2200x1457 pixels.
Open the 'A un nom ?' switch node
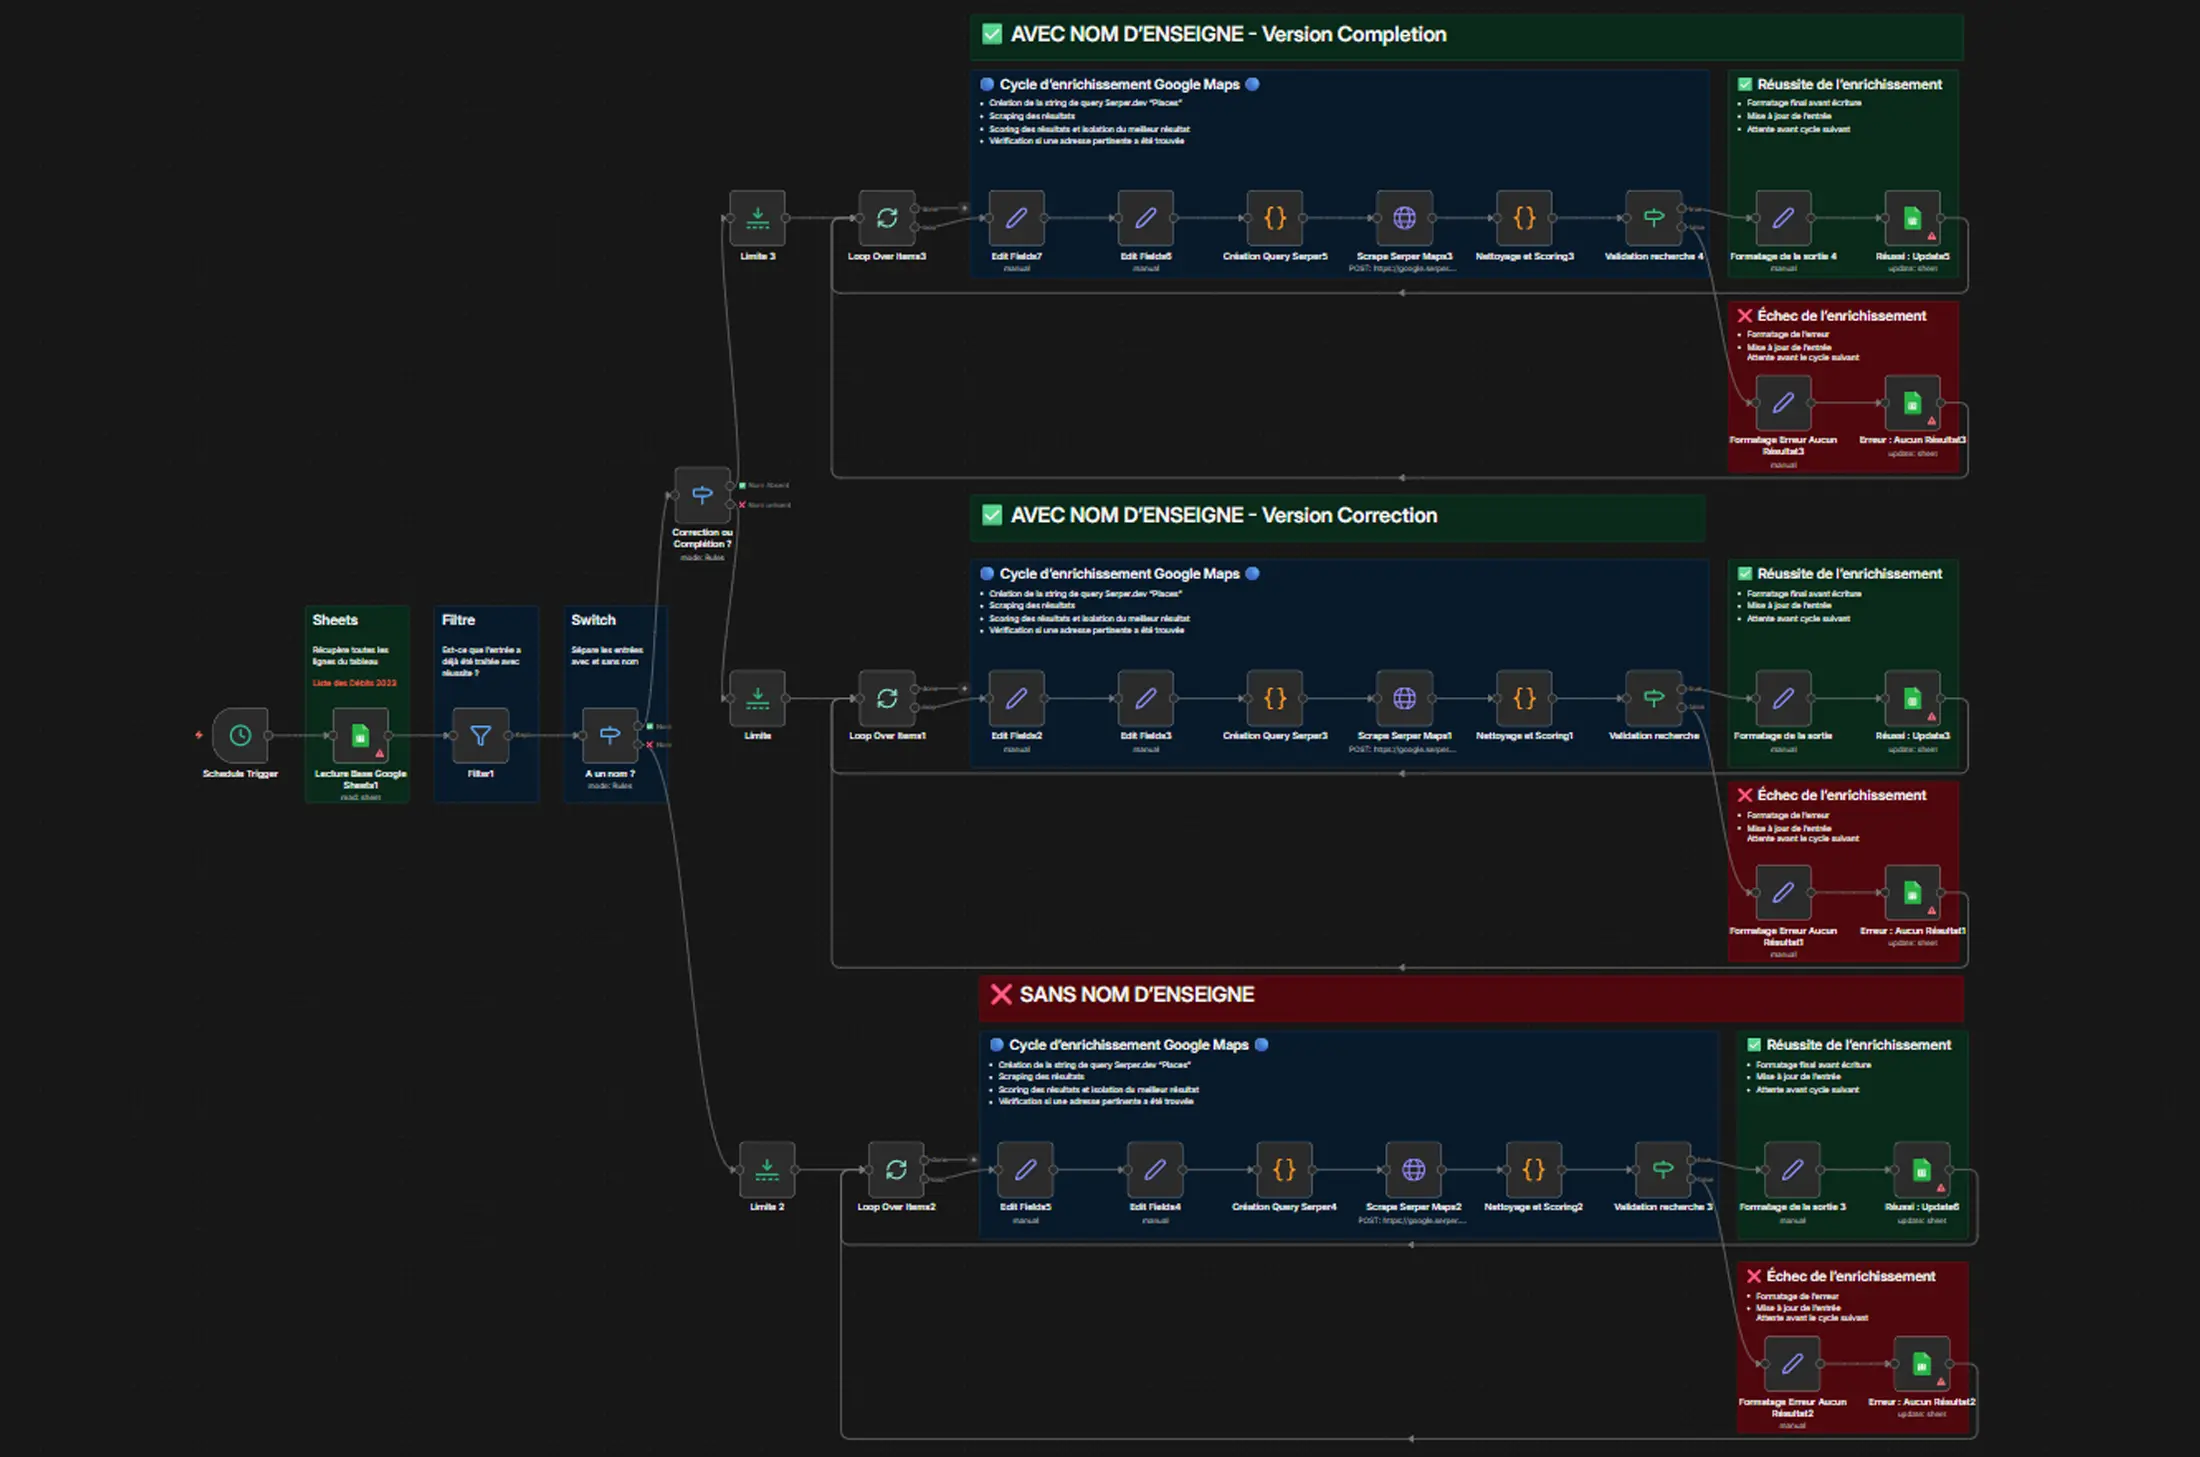pos(609,736)
